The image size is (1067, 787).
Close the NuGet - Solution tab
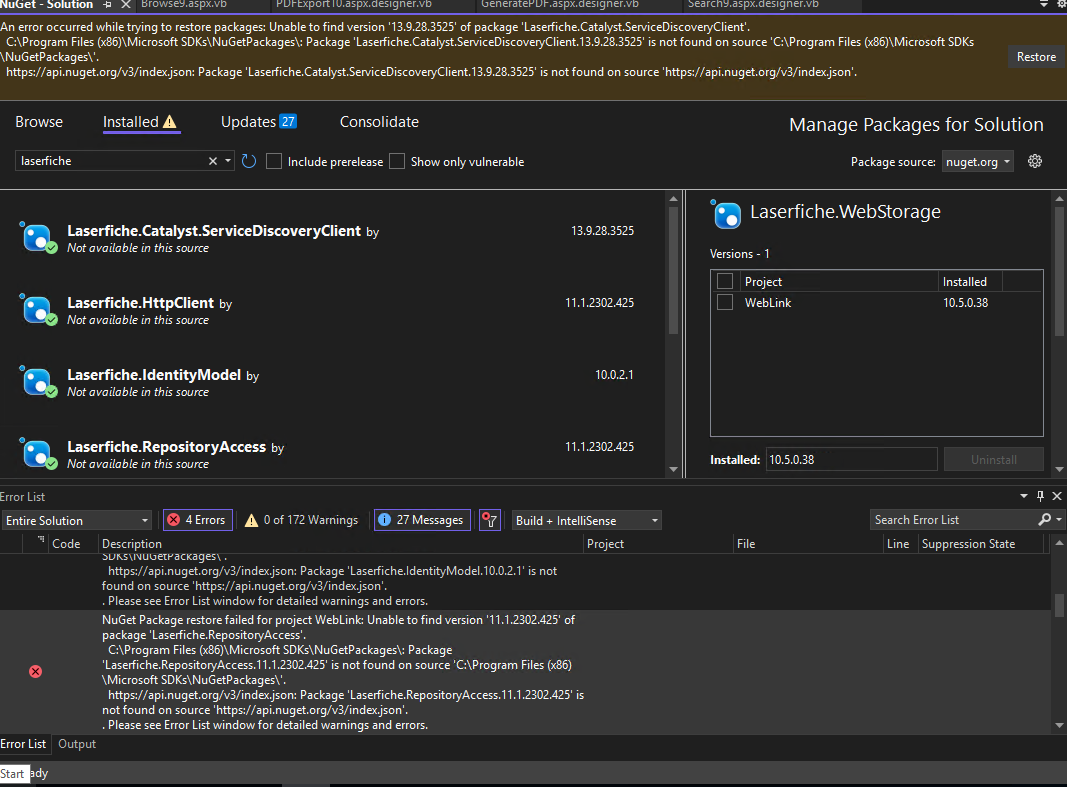(126, 5)
